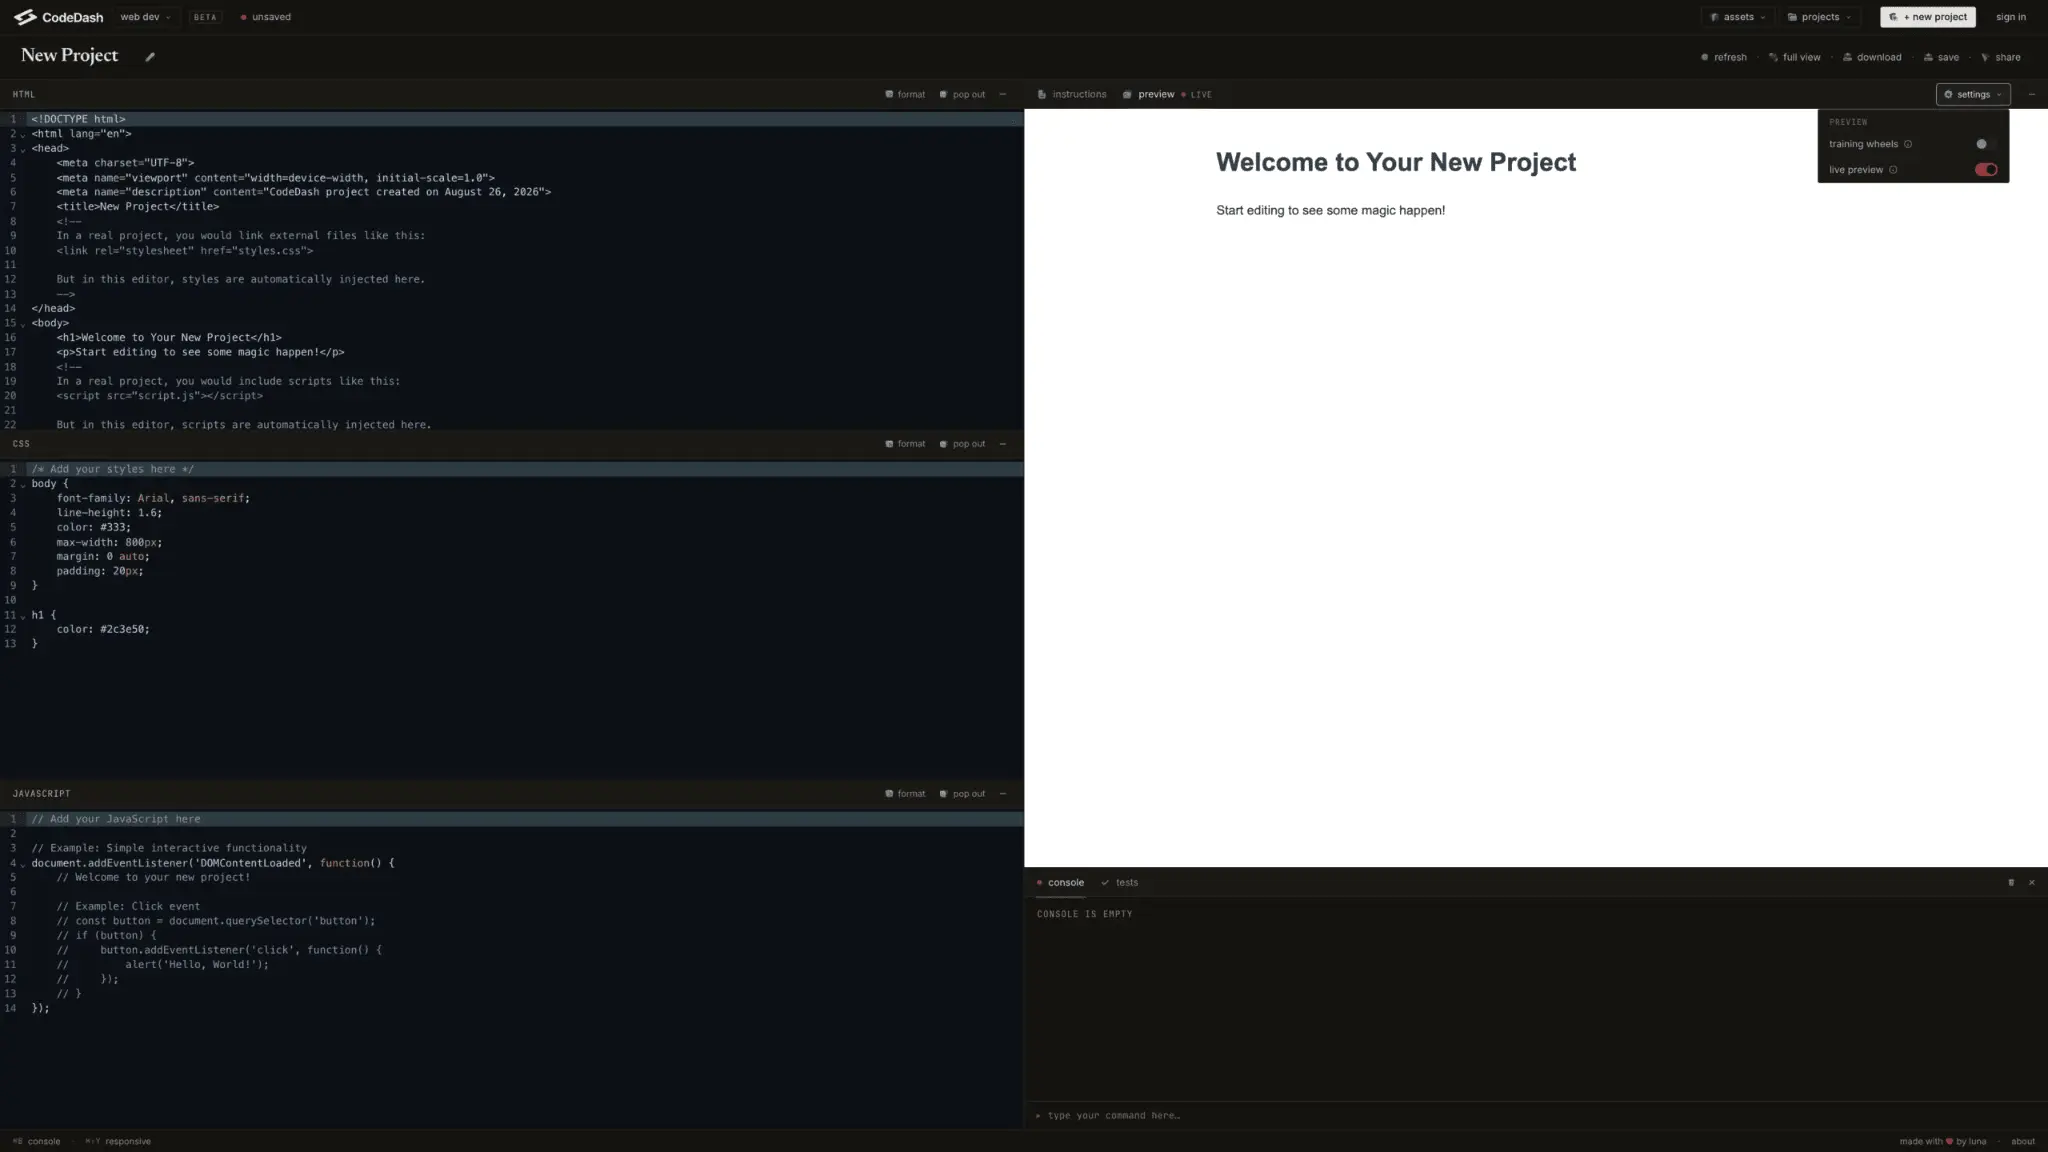Click the share button
Viewport: 2048px width, 1152px height.
tap(2001, 58)
